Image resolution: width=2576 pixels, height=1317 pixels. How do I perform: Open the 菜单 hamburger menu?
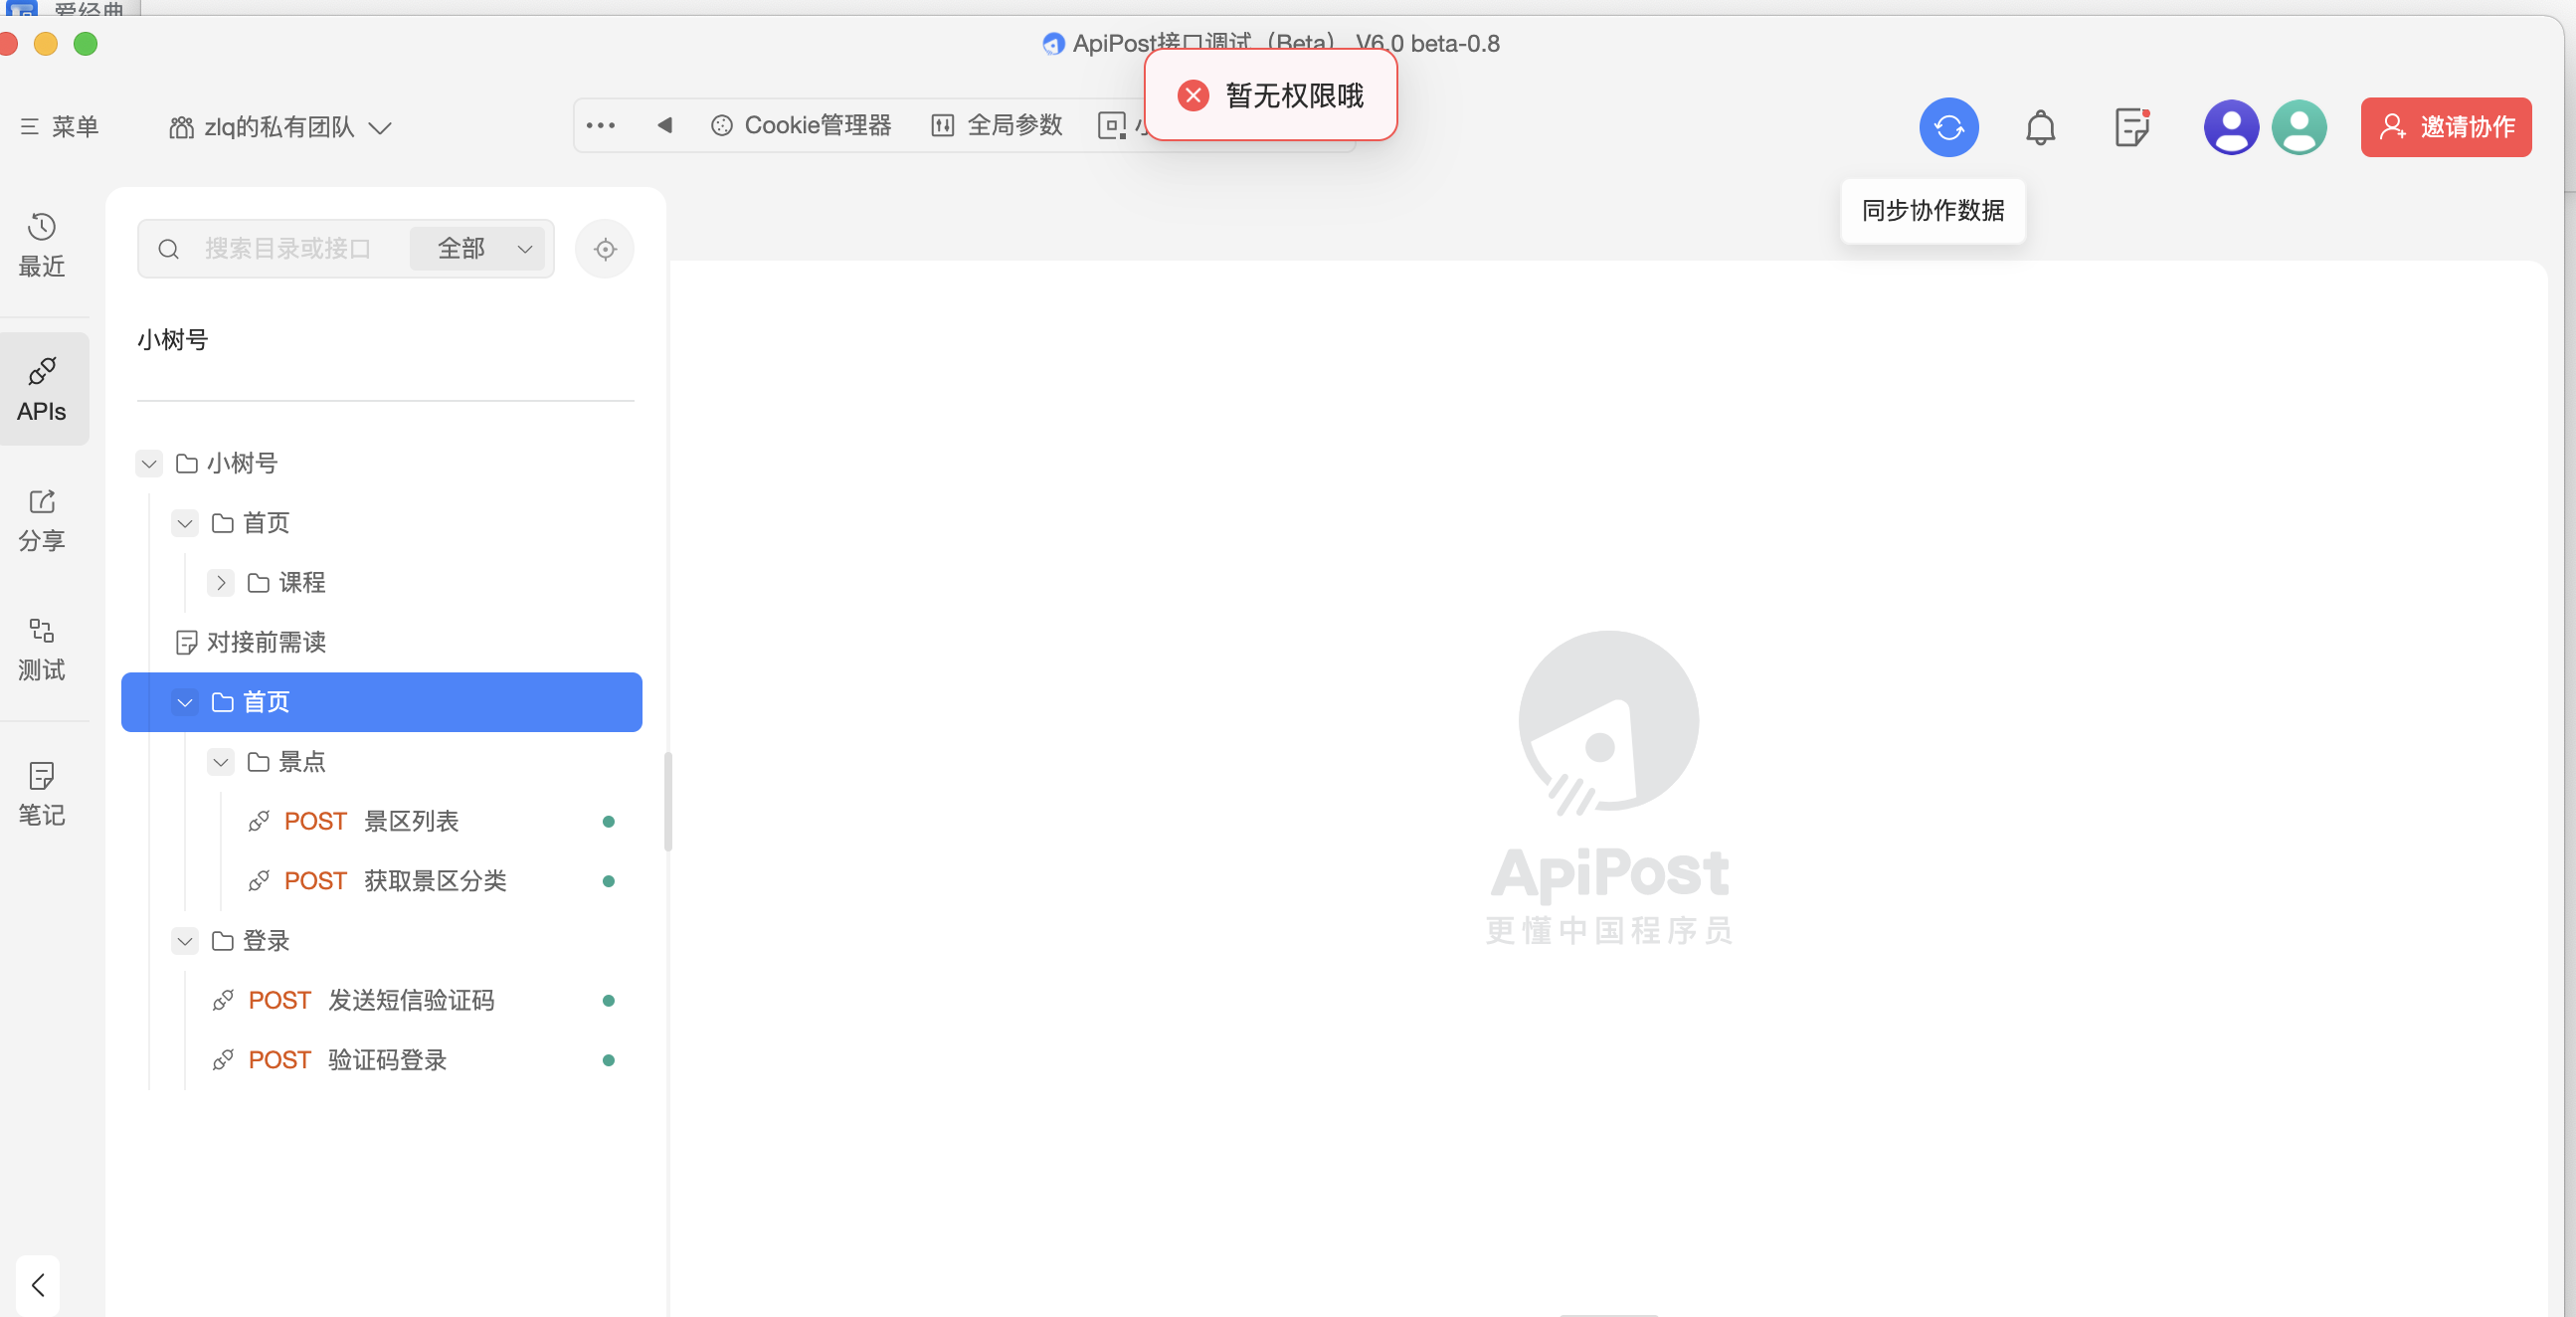[x=60, y=127]
